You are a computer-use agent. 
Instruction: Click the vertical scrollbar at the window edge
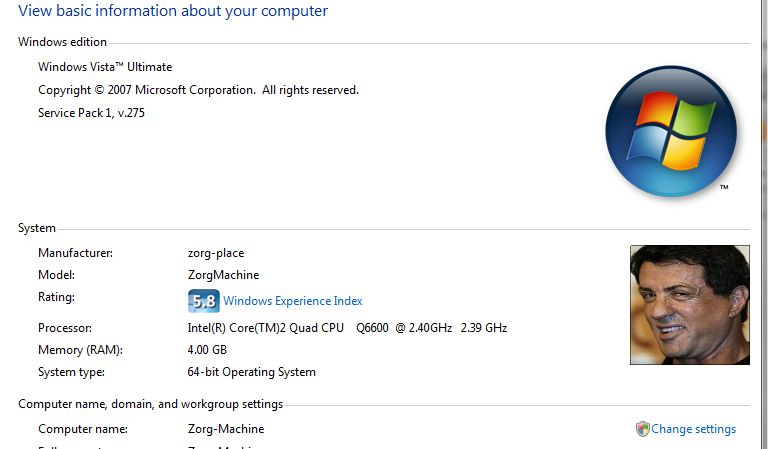coord(765,224)
